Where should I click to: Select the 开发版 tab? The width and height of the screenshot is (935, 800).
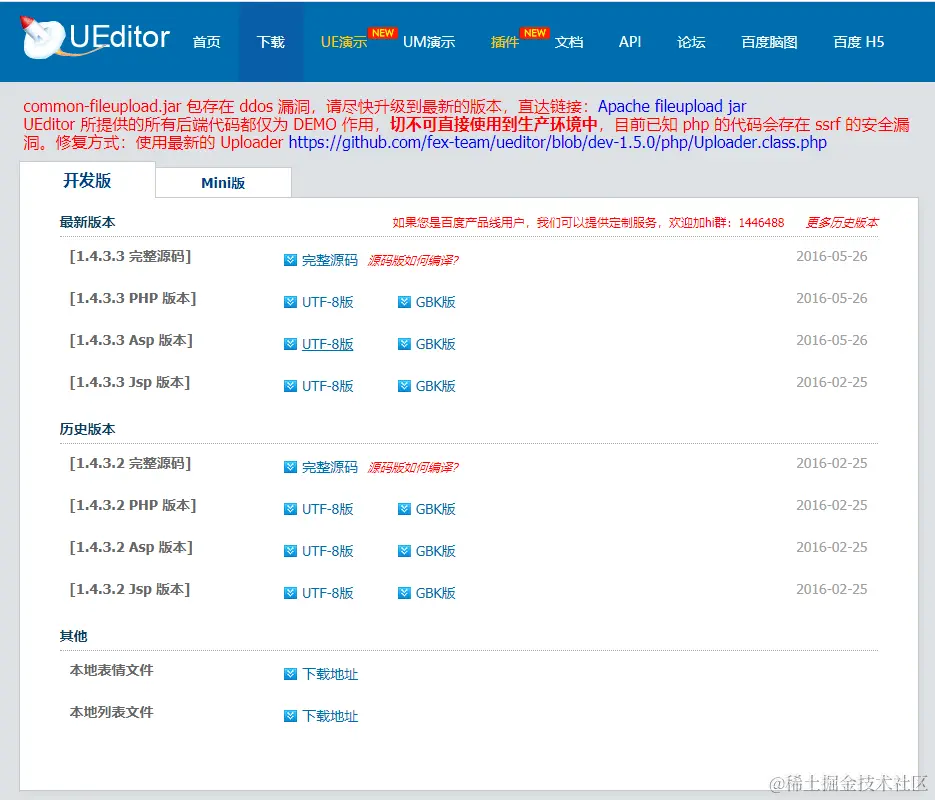click(87, 182)
